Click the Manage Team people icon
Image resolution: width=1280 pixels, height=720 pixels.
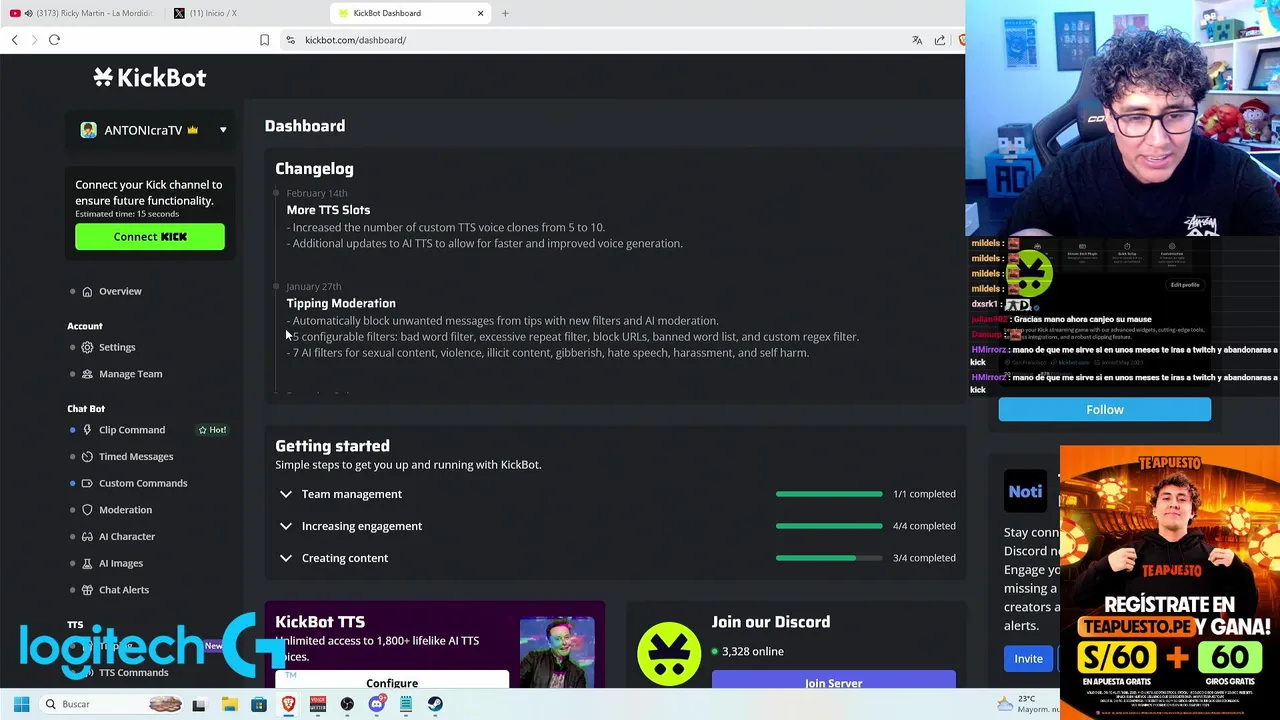(87, 374)
